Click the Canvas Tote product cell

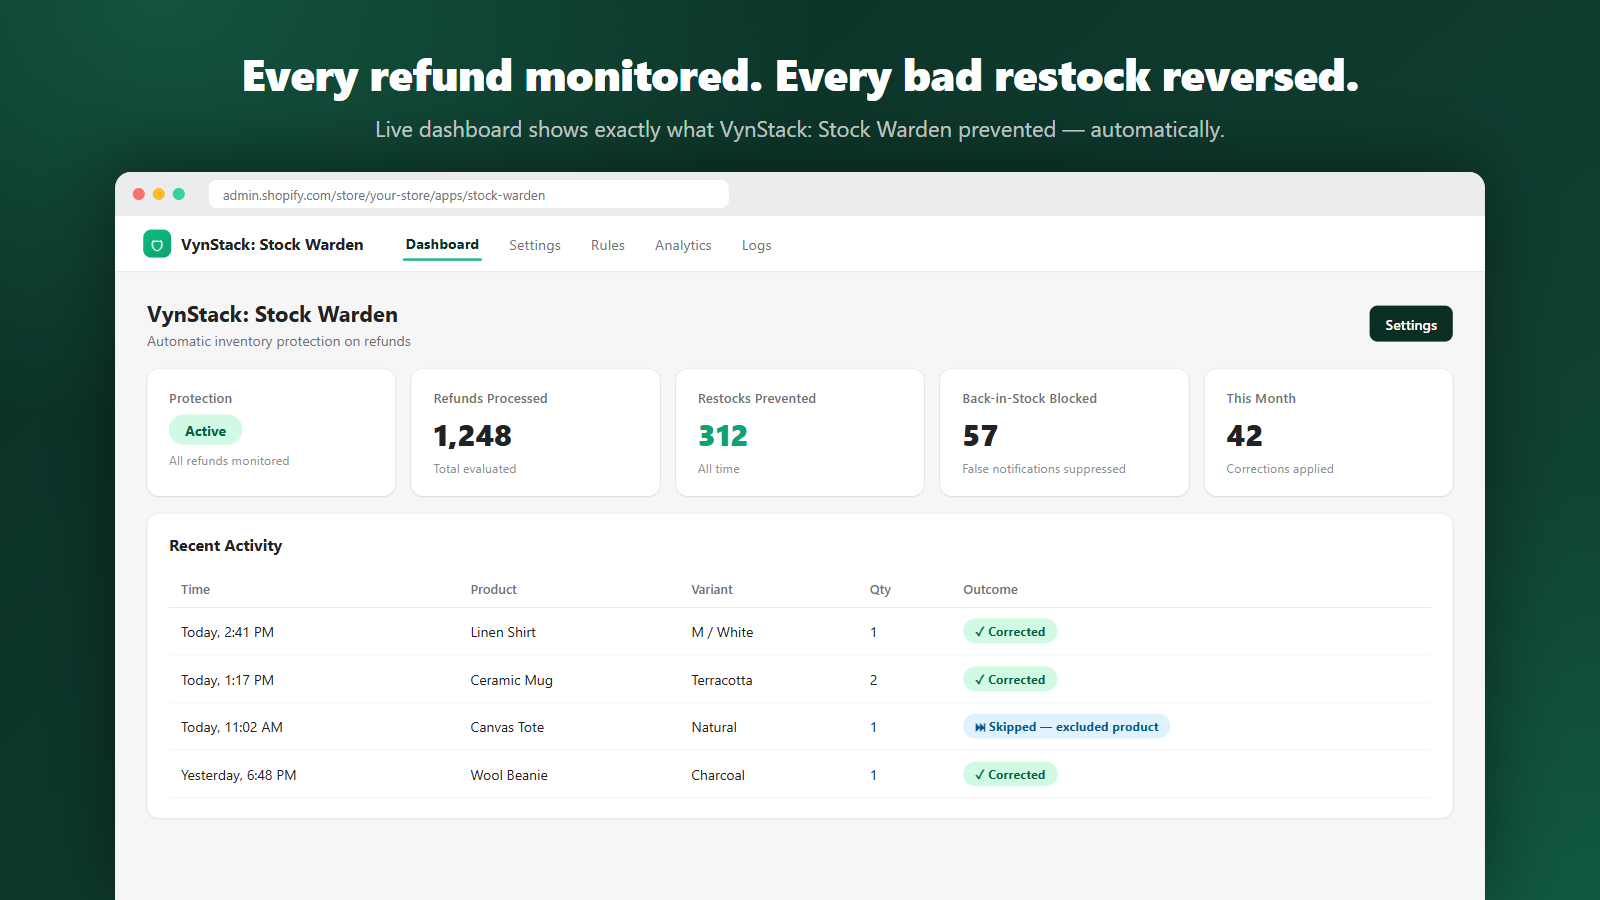point(507,727)
